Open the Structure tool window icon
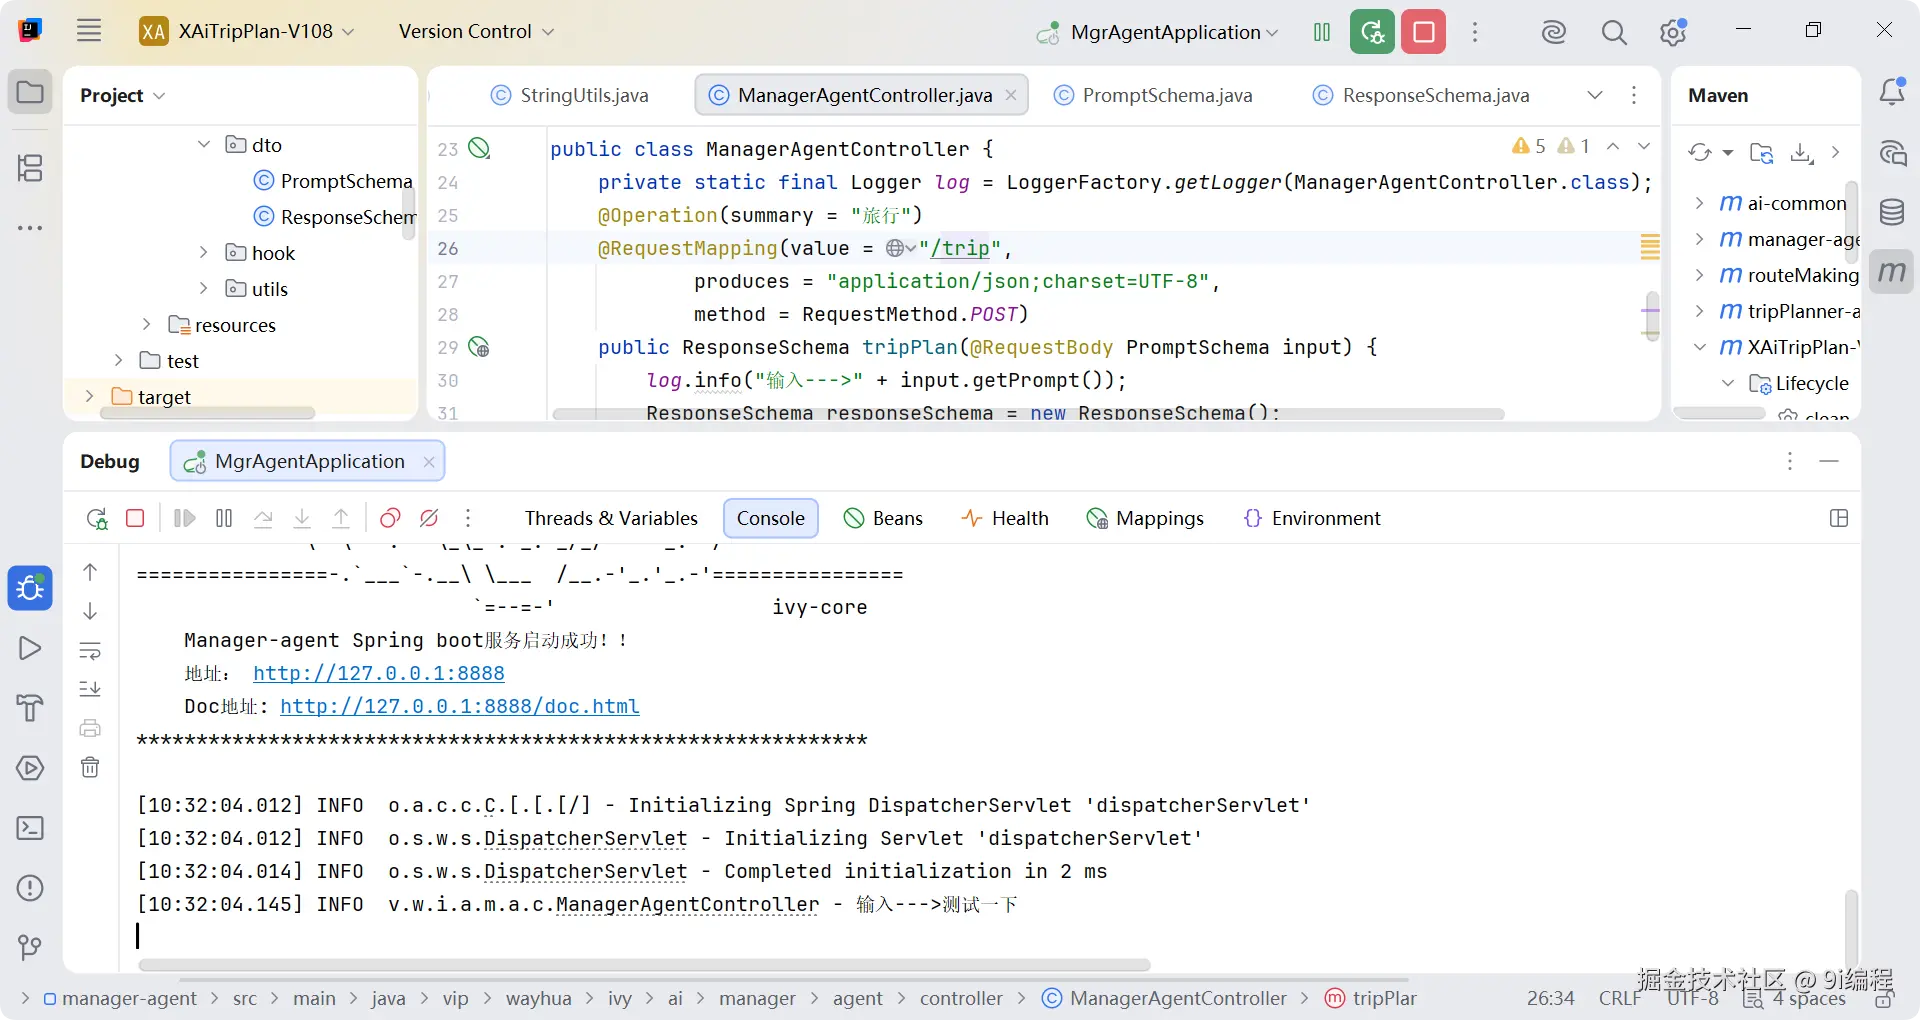The width and height of the screenshot is (1920, 1020). point(30,167)
